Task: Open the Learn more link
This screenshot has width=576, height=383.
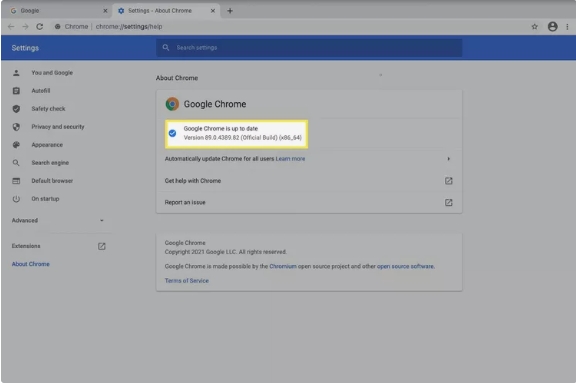Action: click(290, 159)
